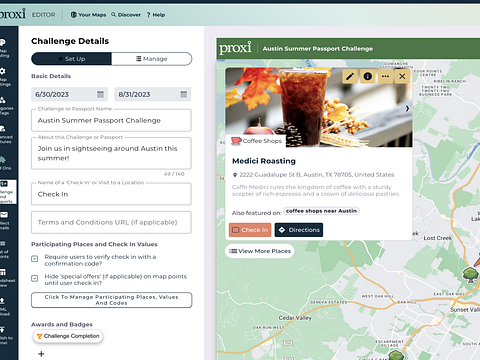
Task: Click EDITOR label in header
Action: point(44,15)
